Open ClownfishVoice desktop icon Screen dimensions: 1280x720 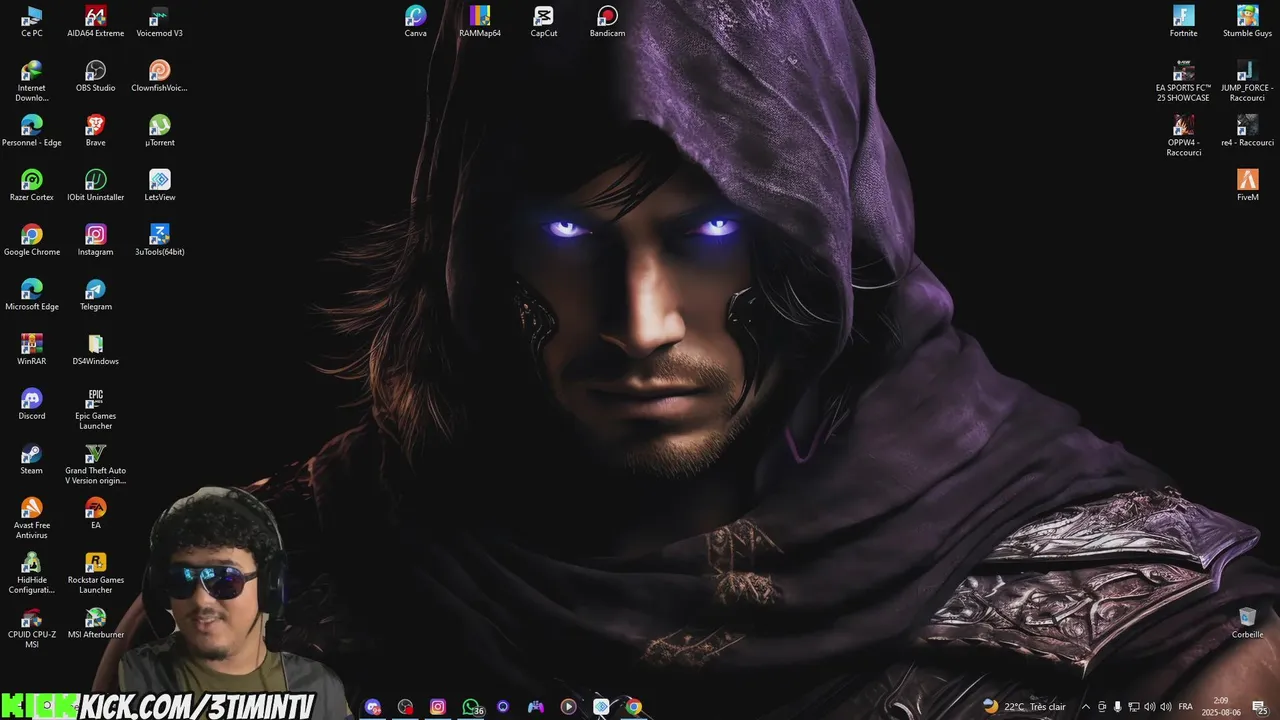tap(160, 76)
